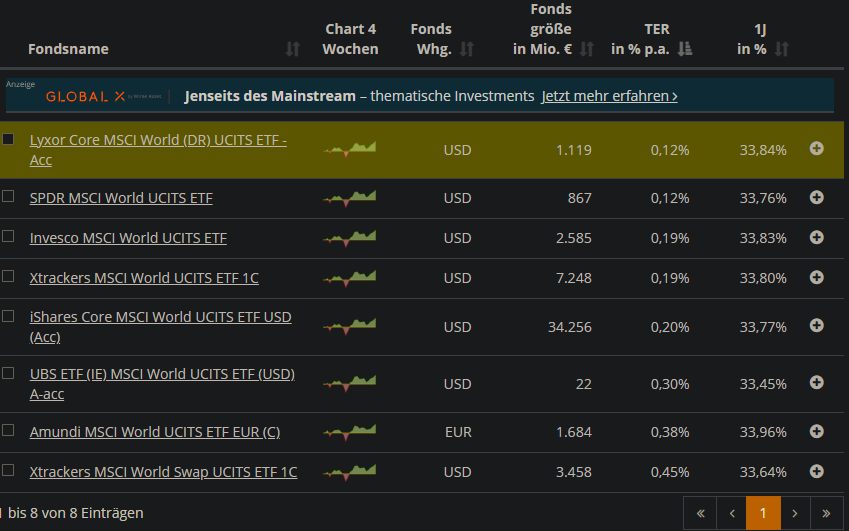Check the UBS ETF (IE) MSCI World row

click(x=8, y=373)
